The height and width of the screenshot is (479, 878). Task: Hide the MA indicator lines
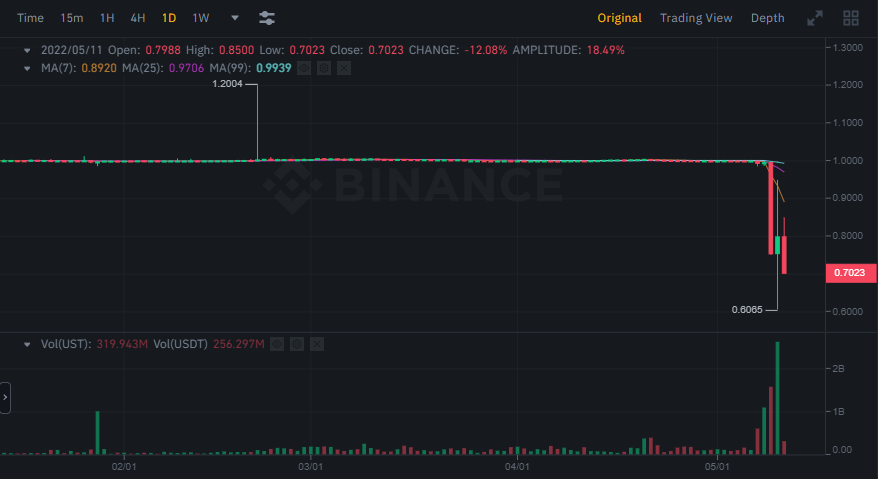pyautogui.click(x=306, y=67)
